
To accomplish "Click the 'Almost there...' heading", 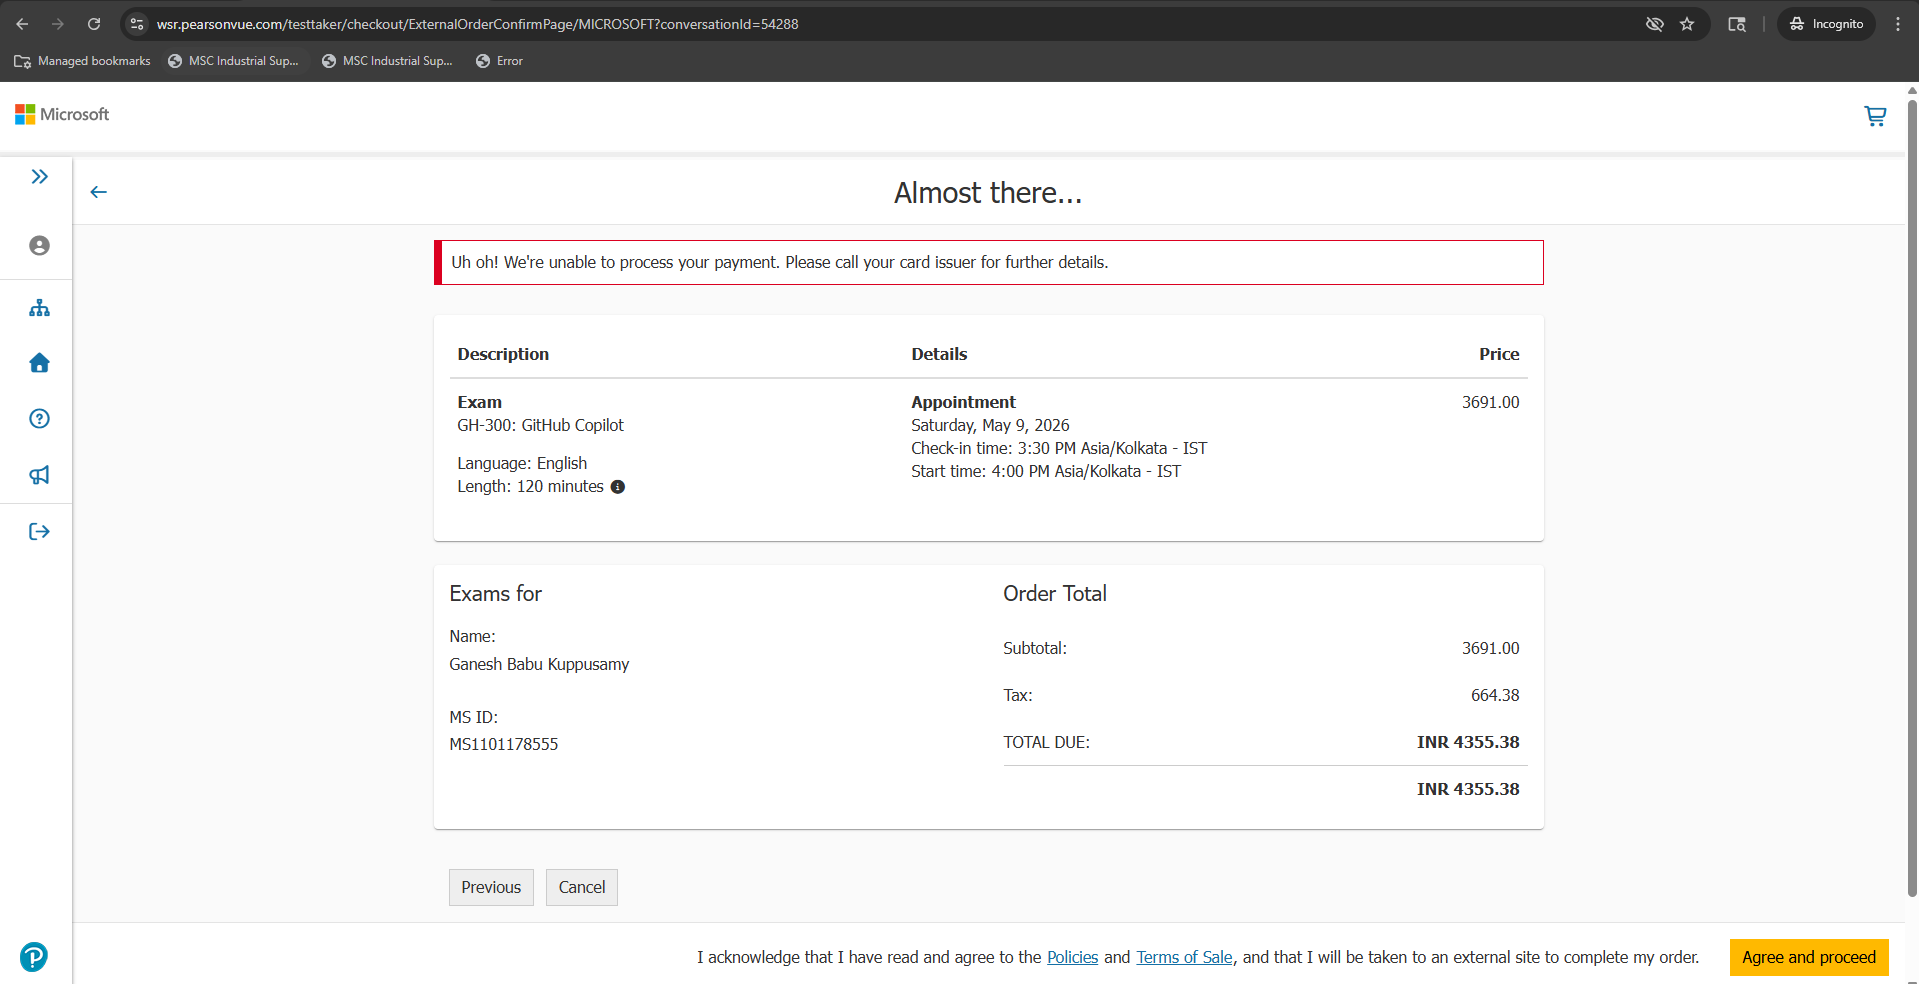I will coord(988,192).
